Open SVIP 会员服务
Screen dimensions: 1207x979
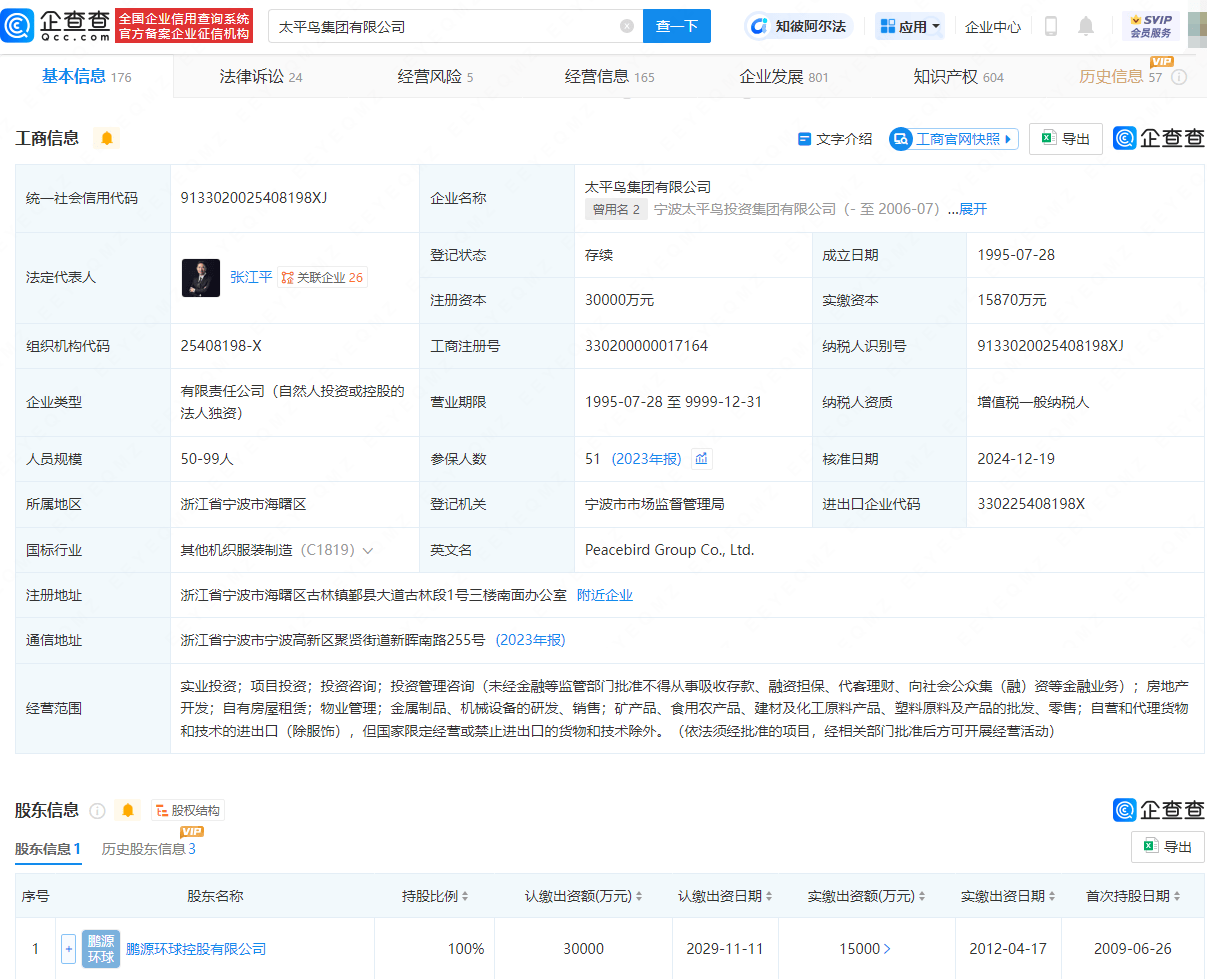tap(1150, 27)
